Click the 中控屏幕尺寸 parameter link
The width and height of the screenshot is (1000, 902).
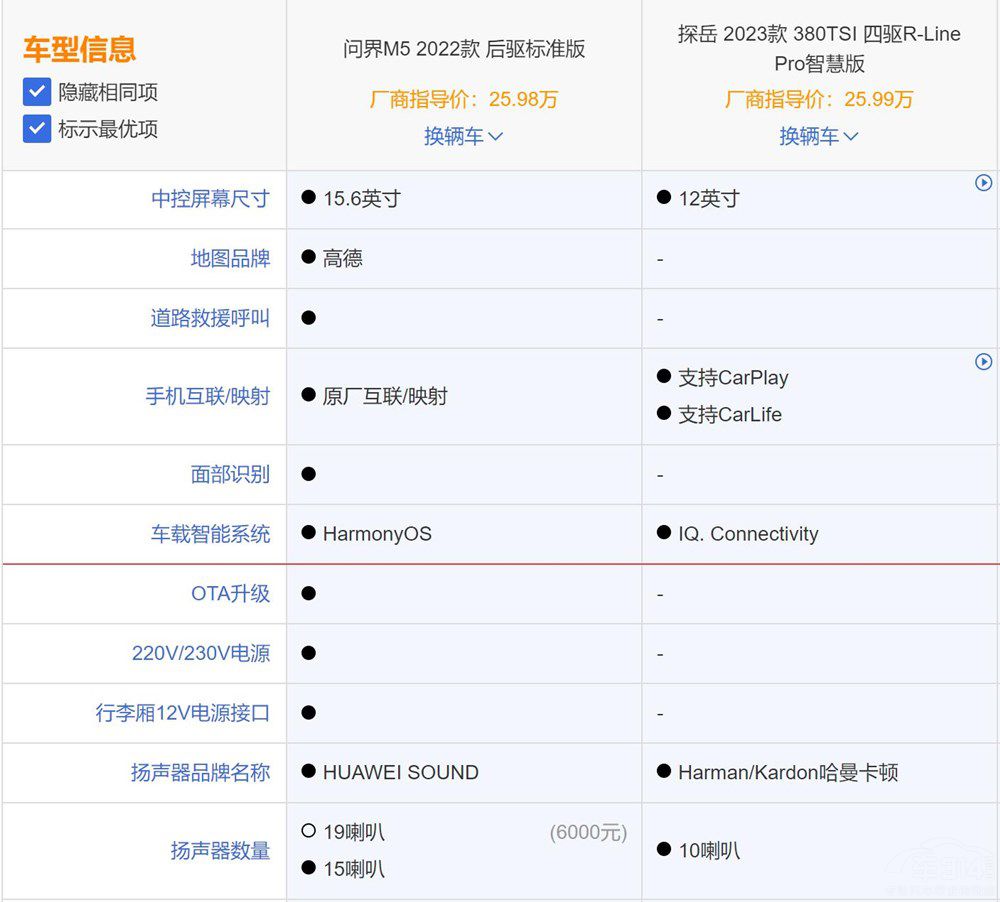[x=210, y=199]
